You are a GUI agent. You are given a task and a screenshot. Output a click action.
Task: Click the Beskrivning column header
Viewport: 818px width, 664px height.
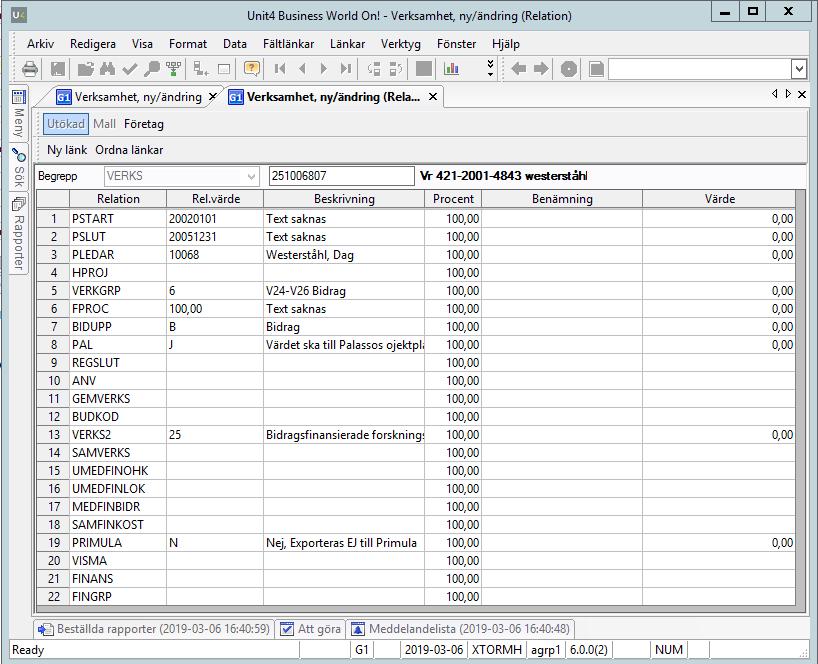point(344,199)
